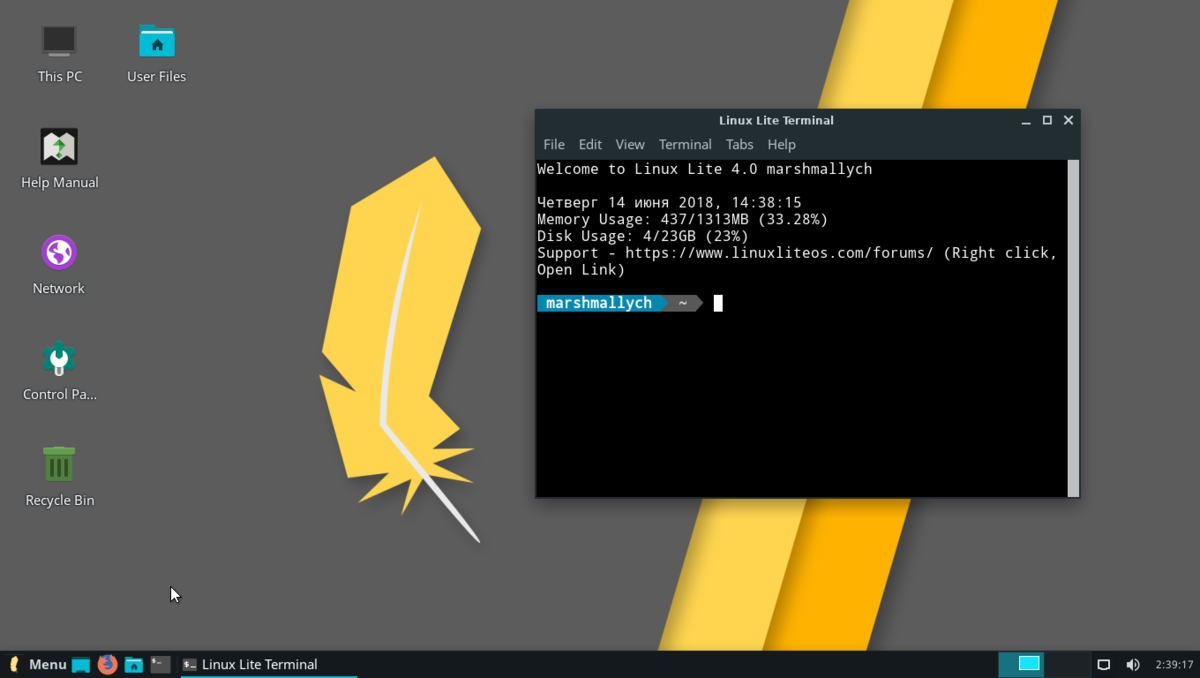
Task: Open the Firefox icon on the taskbar
Action: pos(106,664)
